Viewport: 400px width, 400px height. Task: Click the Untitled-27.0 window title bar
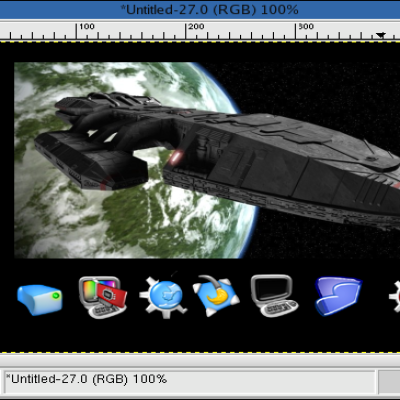point(200,9)
